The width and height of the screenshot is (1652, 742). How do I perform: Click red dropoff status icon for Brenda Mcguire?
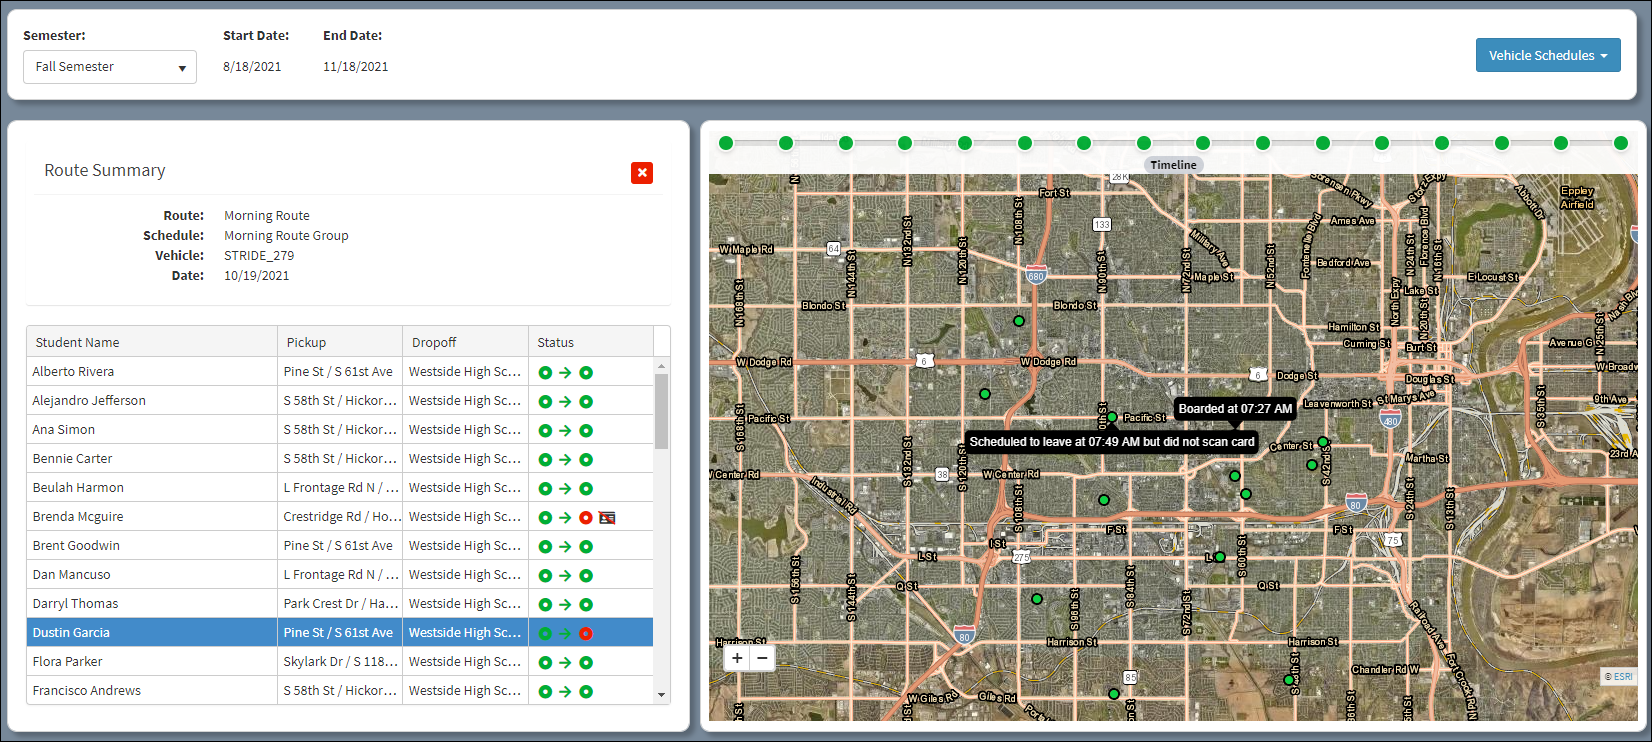(x=586, y=517)
